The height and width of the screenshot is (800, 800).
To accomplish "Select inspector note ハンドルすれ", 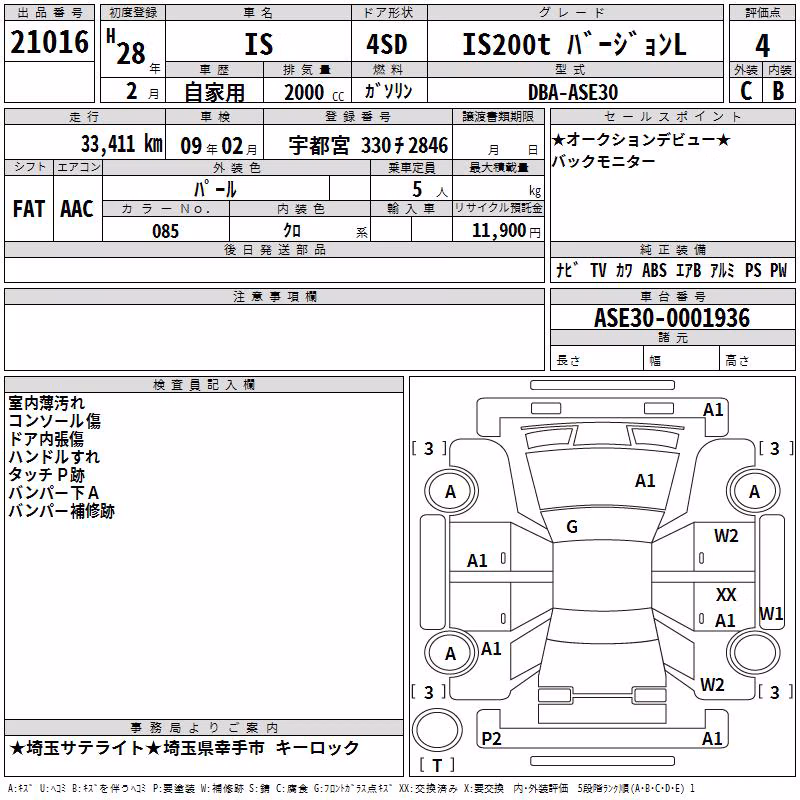I will pyautogui.click(x=54, y=457).
